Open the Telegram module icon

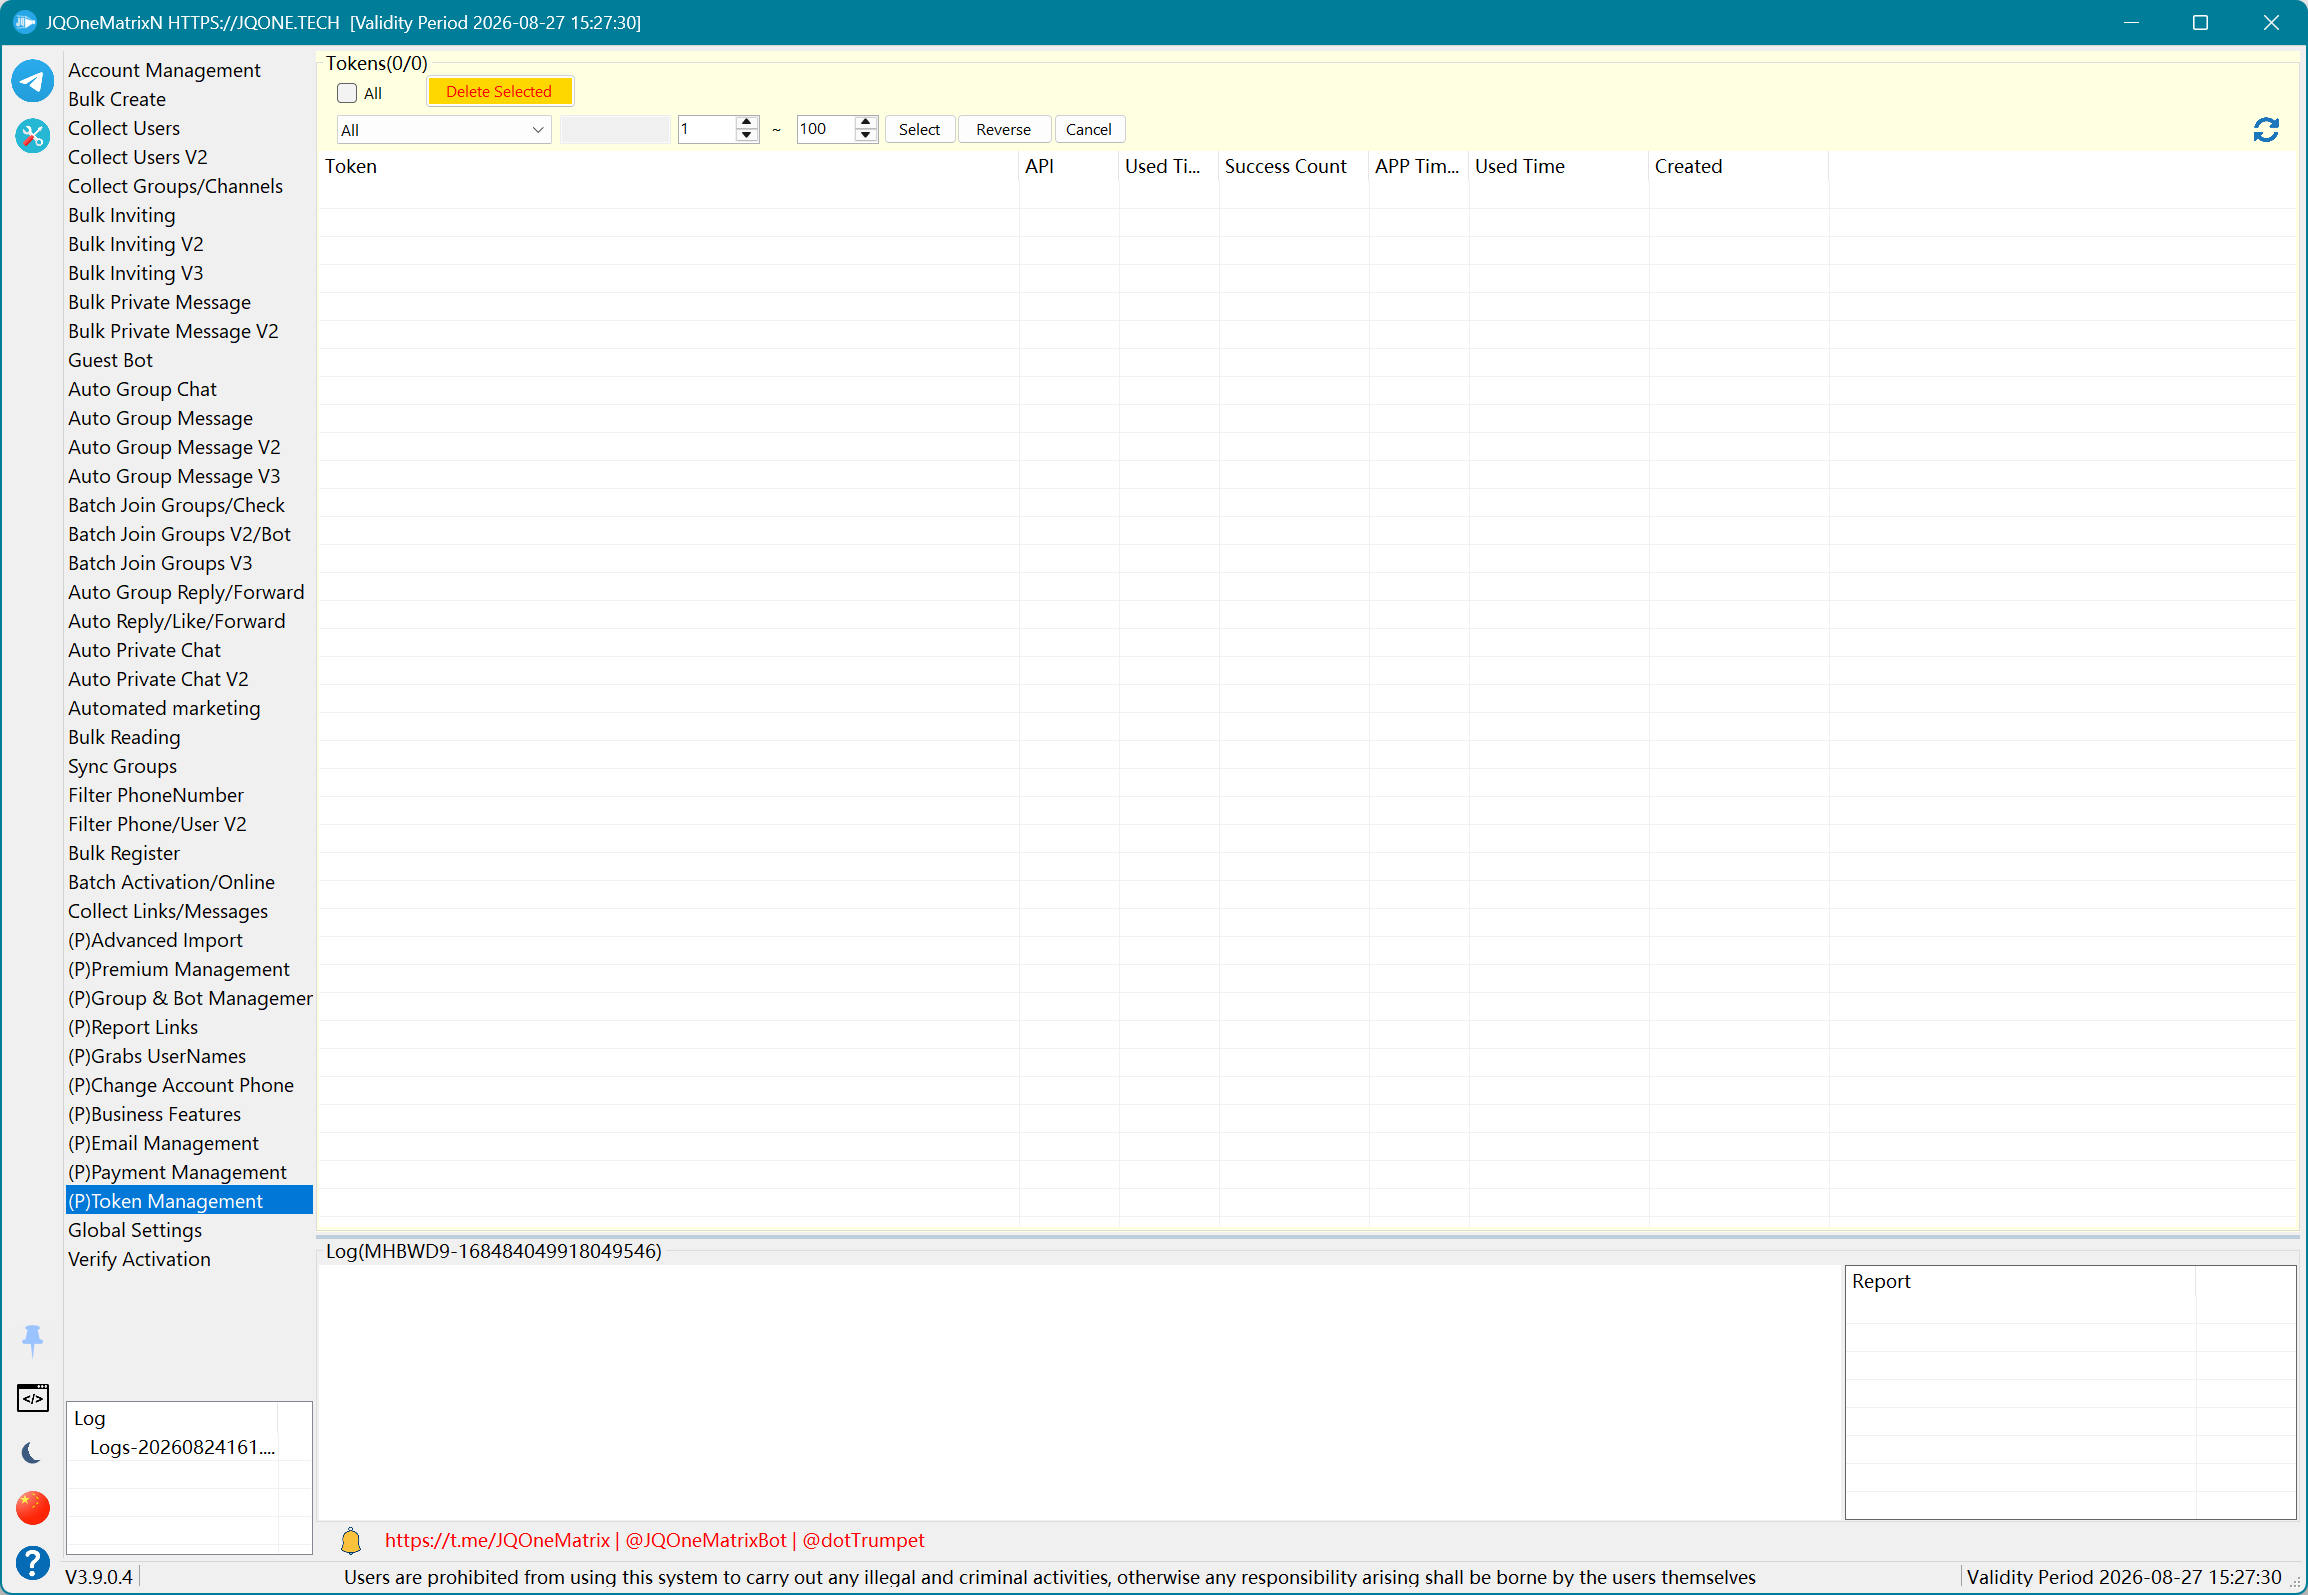[33, 81]
